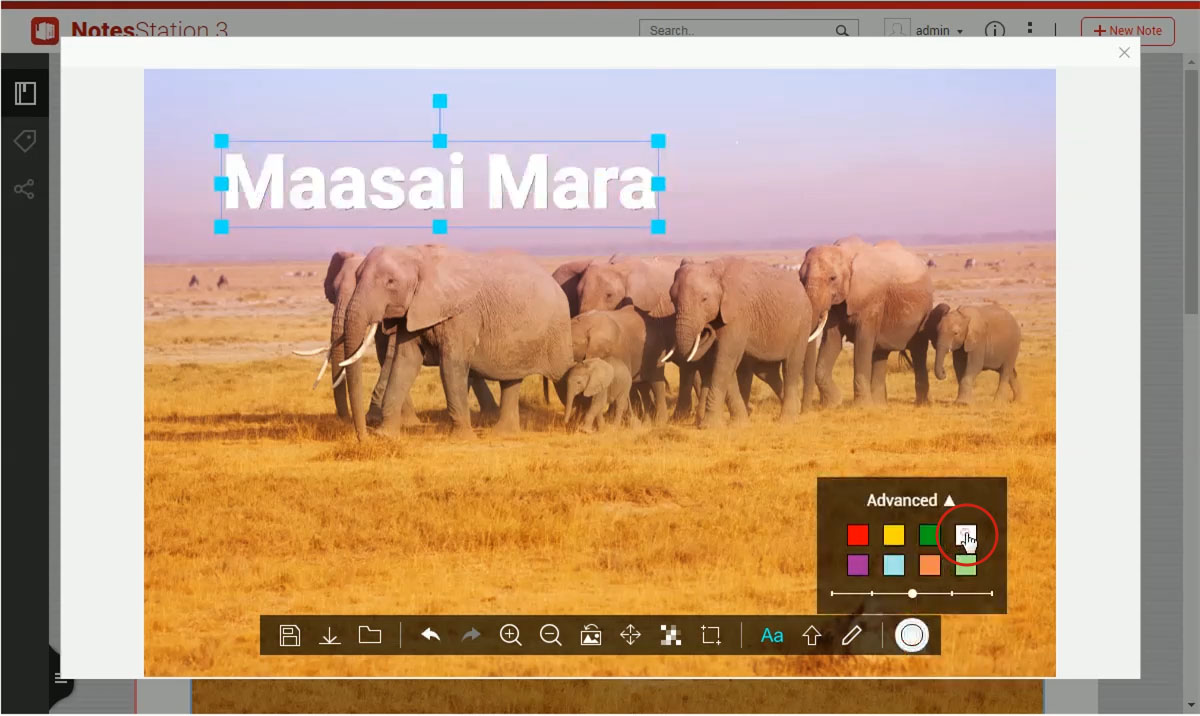This screenshot has width=1200, height=716.
Task: Open the folder icon in toolbar
Action: coord(370,635)
